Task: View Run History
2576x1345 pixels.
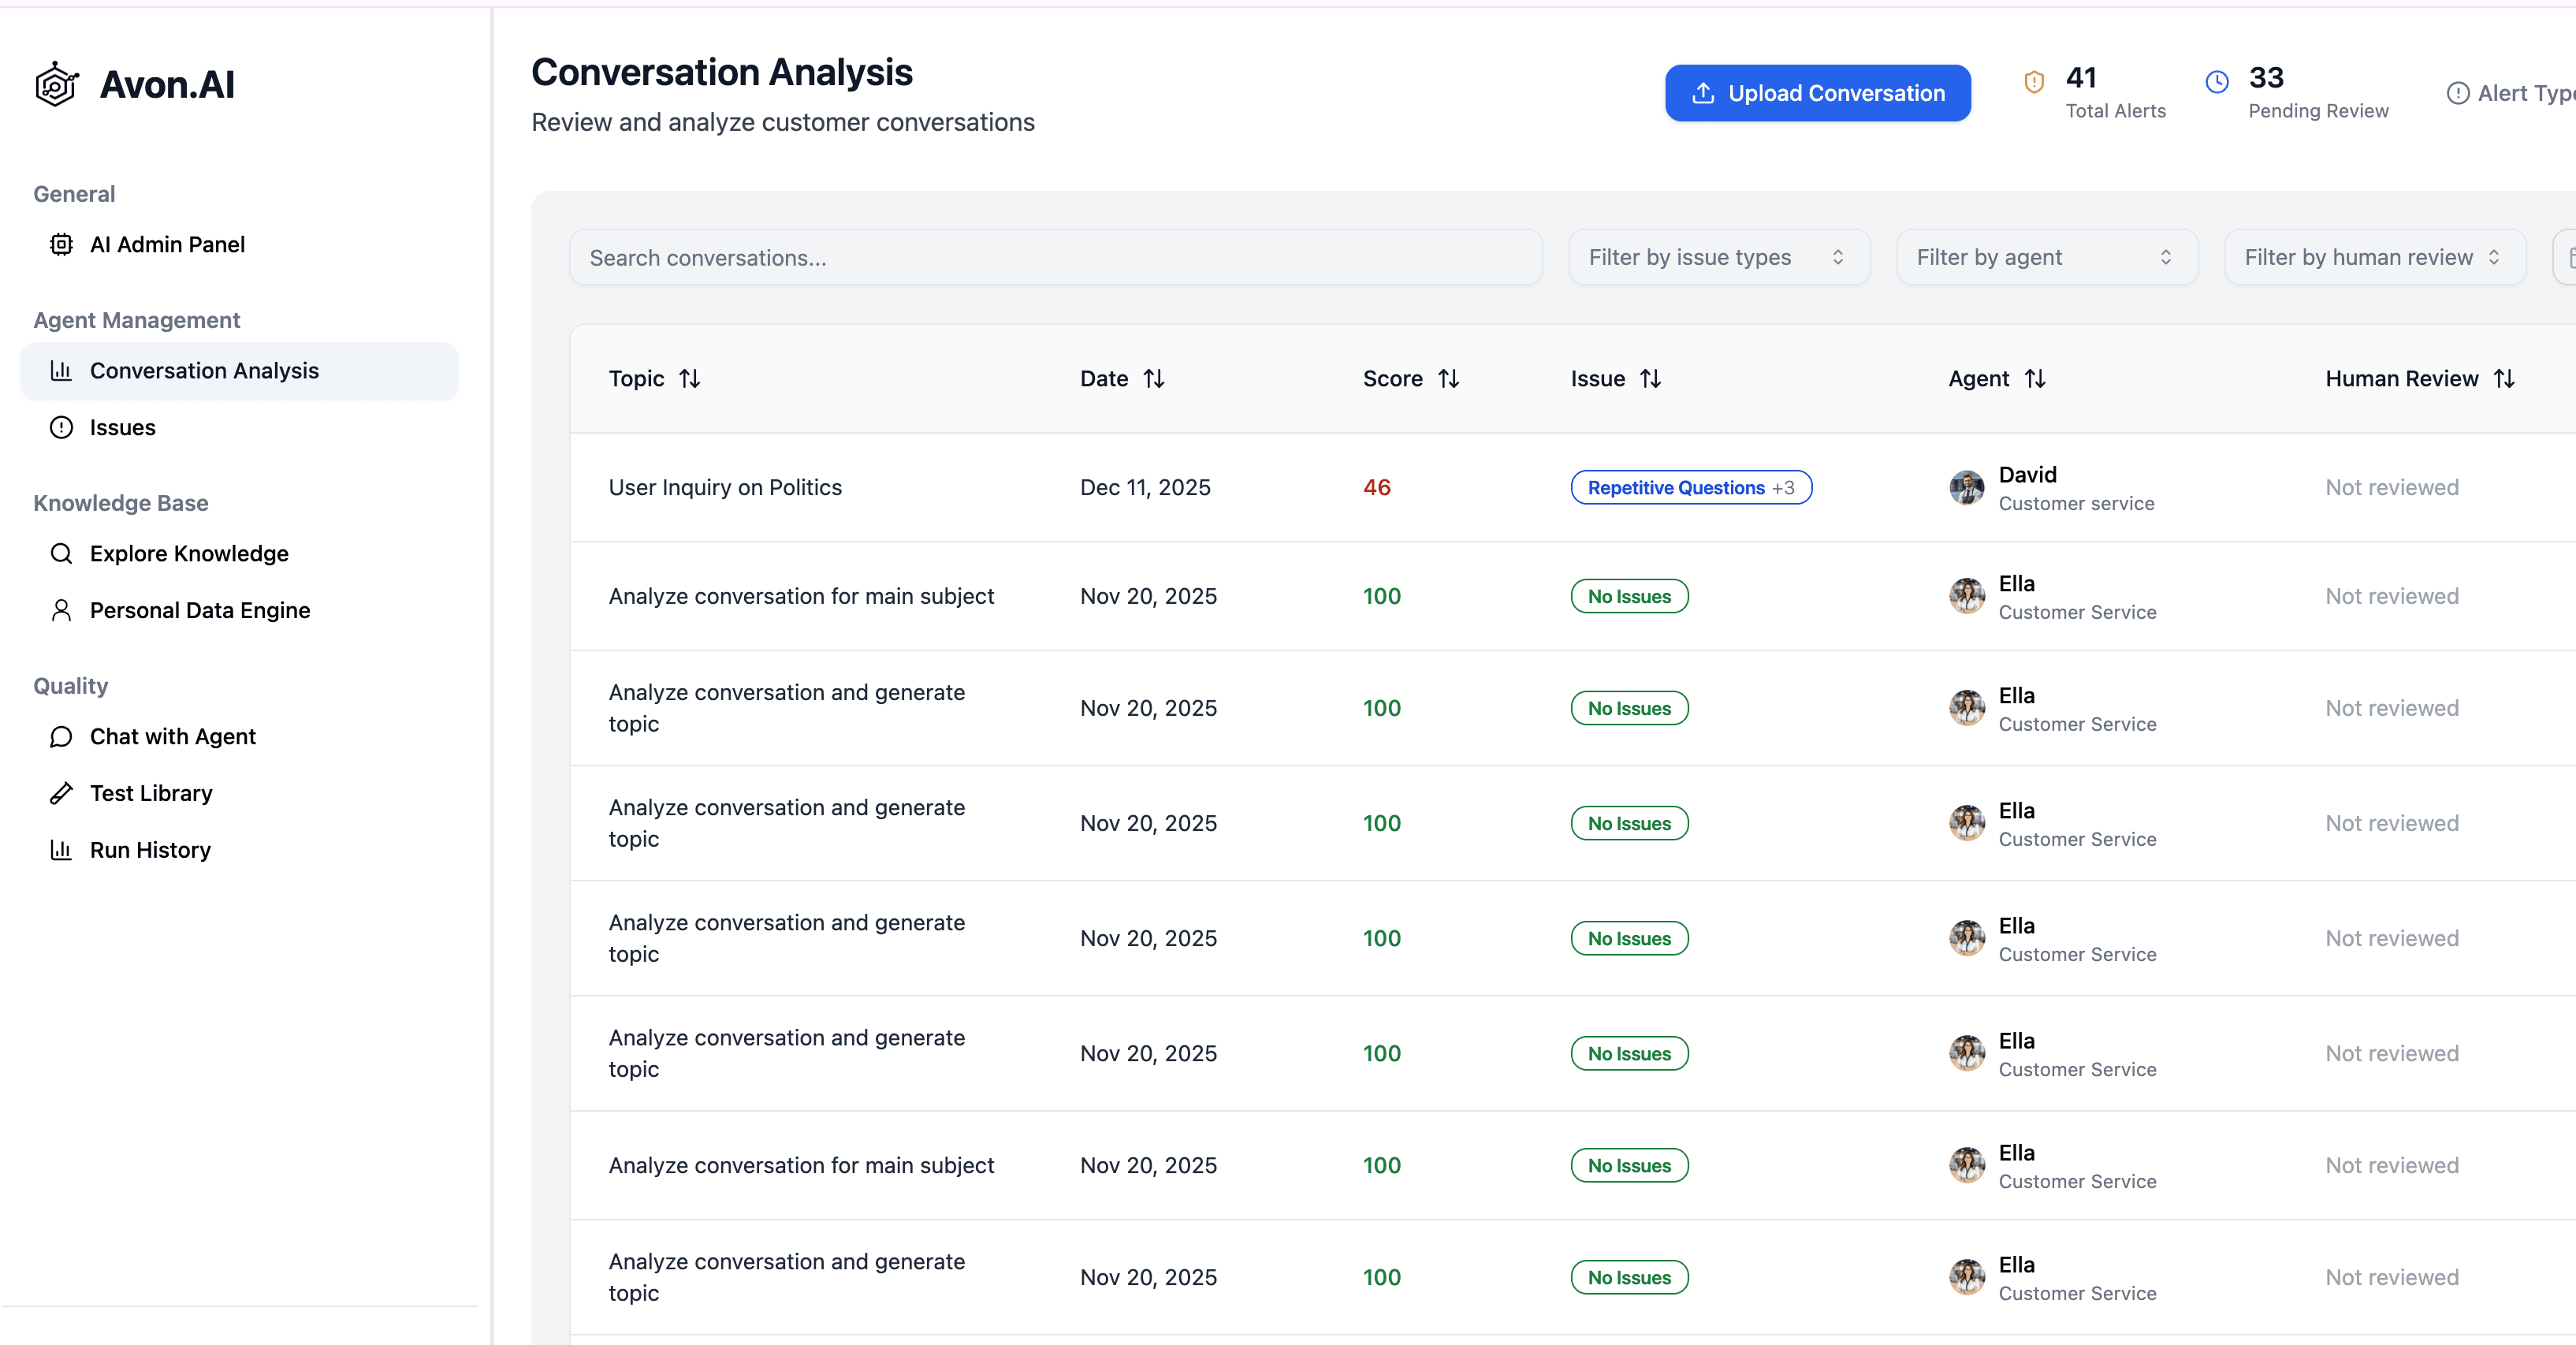Action: coord(149,850)
